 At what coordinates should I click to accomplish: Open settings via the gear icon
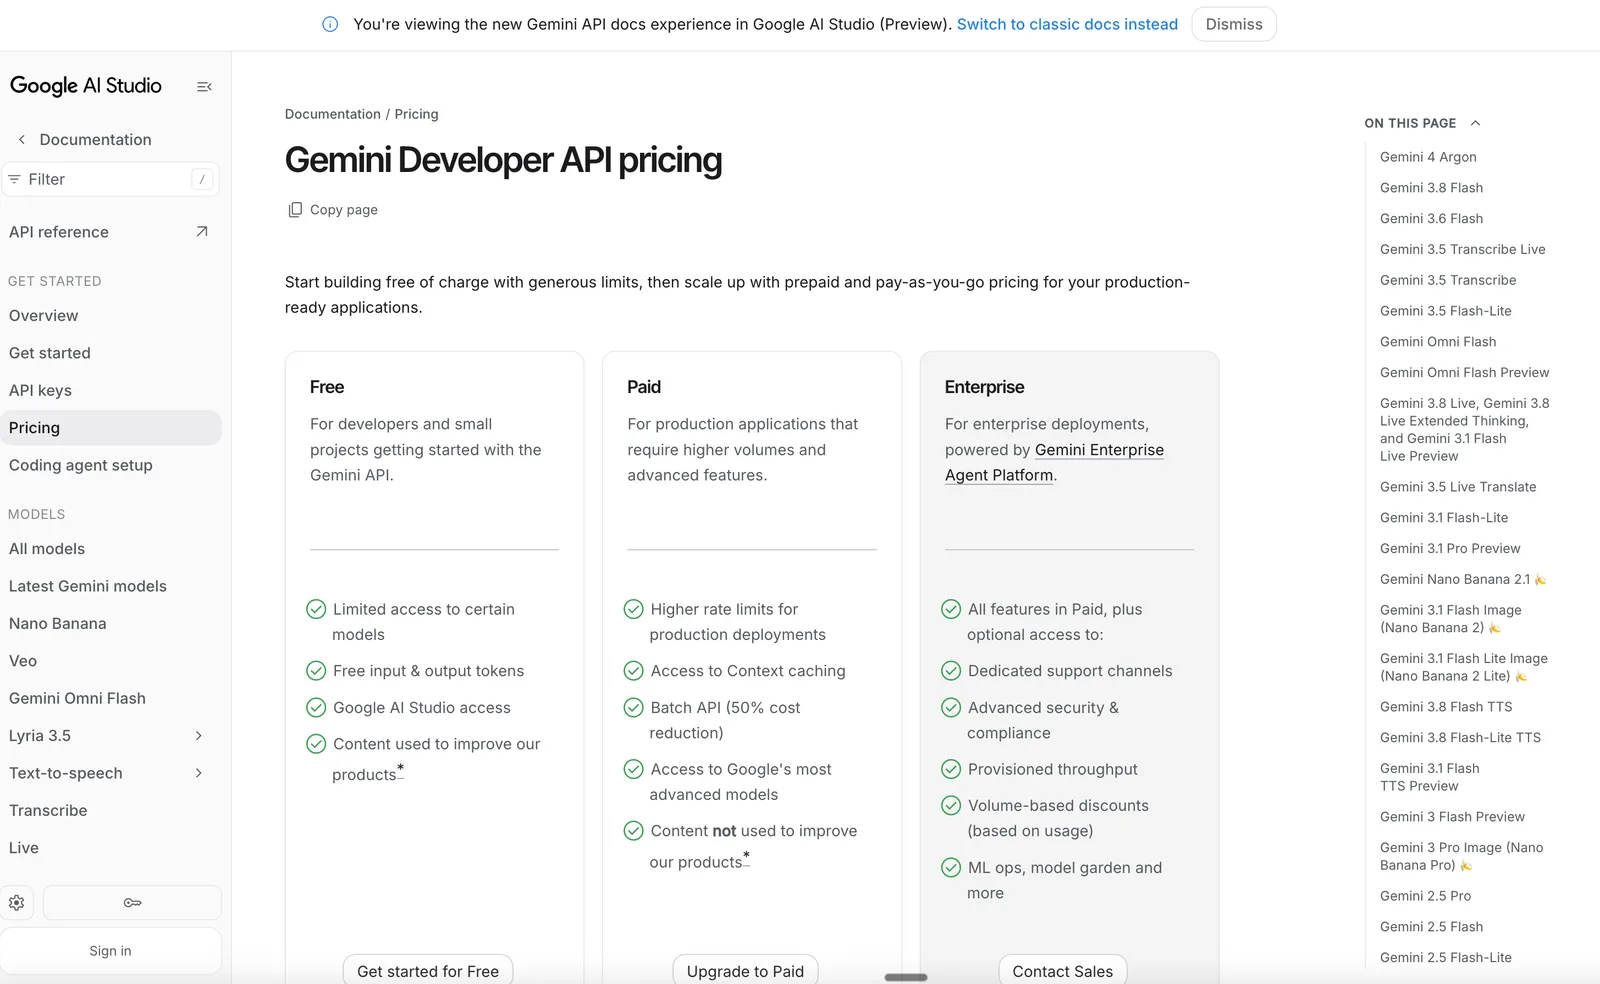[17, 903]
